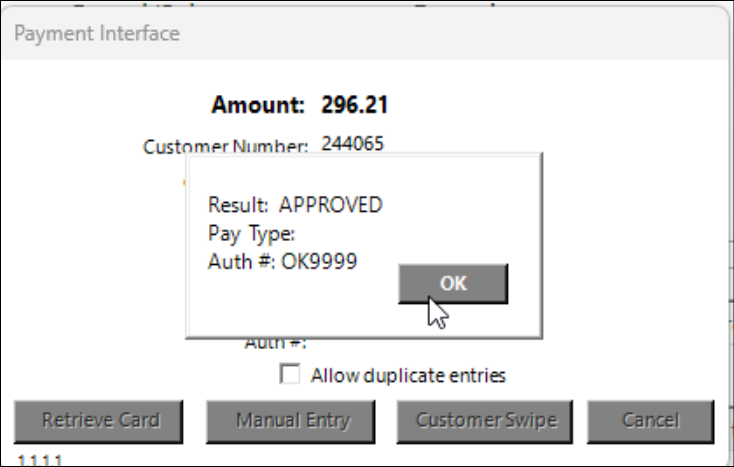Click the bold Amount label
The width and height of the screenshot is (734, 467).
coord(258,105)
